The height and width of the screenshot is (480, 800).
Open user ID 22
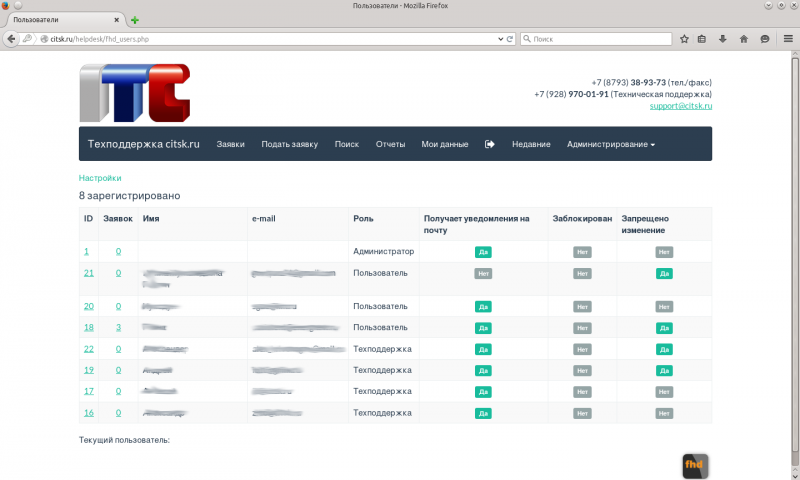click(89, 349)
